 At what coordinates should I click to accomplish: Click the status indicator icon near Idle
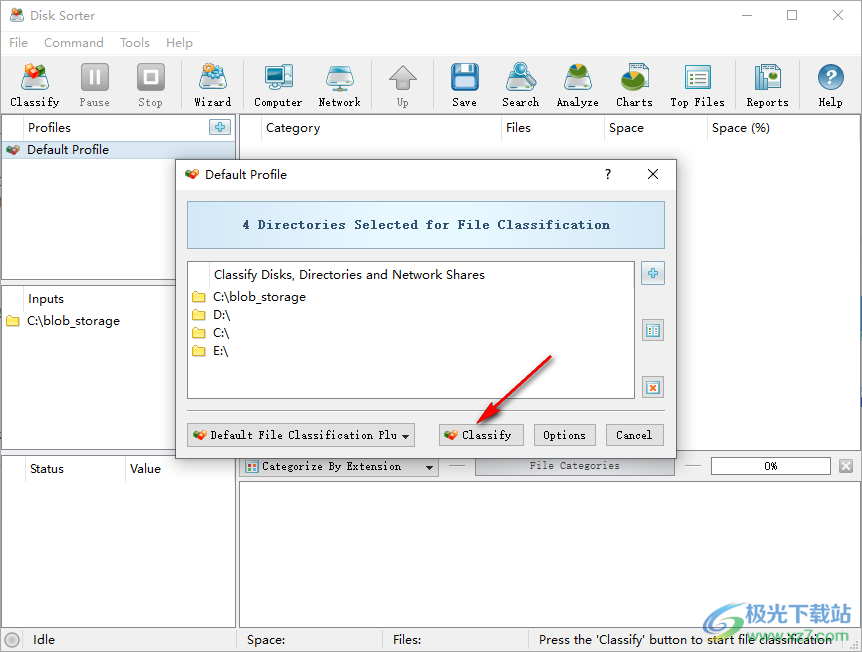(12, 640)
